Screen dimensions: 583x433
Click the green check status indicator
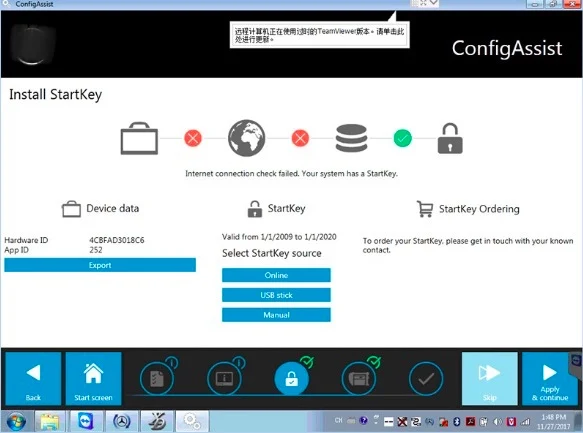point(403,138)
